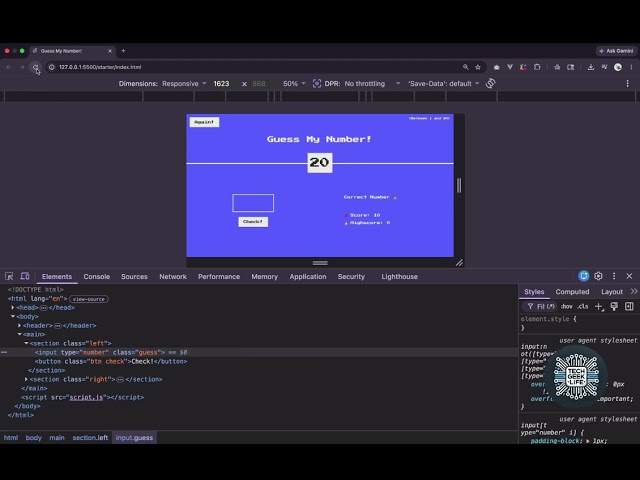Switch to the Sources tab
Viewport: 640px width, 480px height.
point(134,277)
